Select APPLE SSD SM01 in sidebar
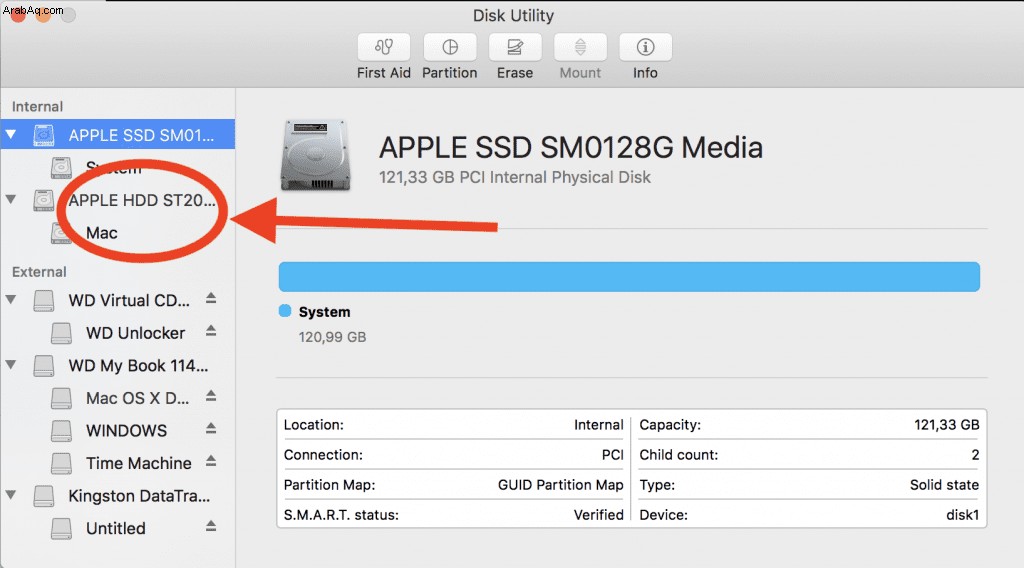This screenshot has height=568, width=1024. (x=118, y=134)
